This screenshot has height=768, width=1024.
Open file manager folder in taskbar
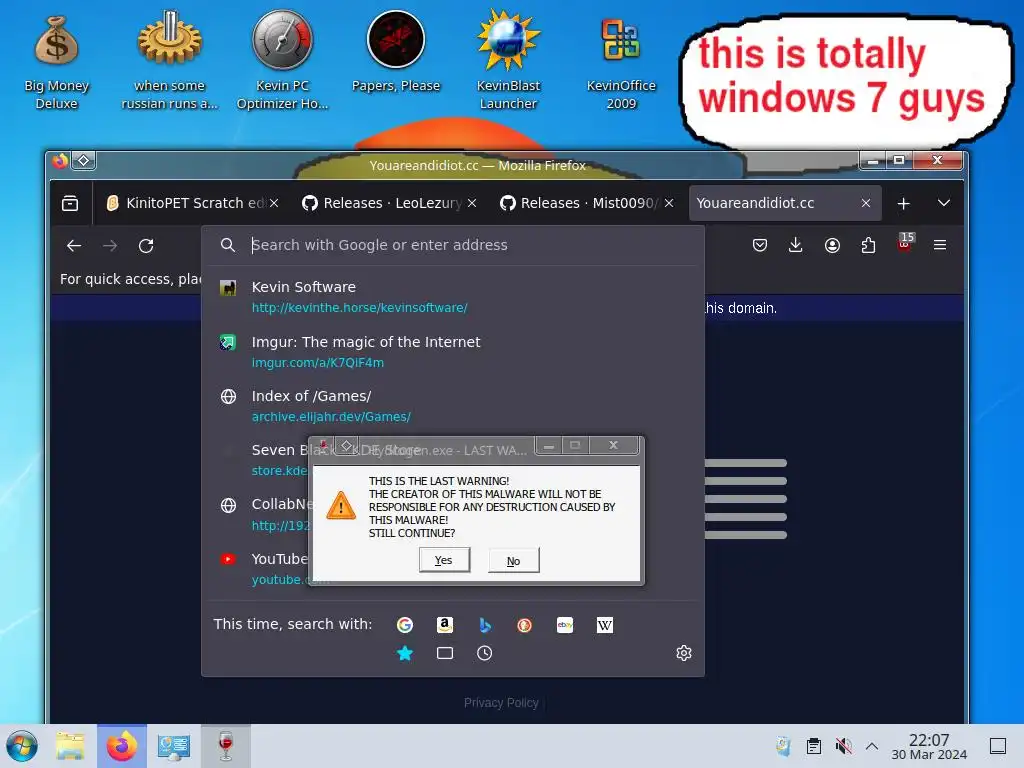click(x=71, y=746)
